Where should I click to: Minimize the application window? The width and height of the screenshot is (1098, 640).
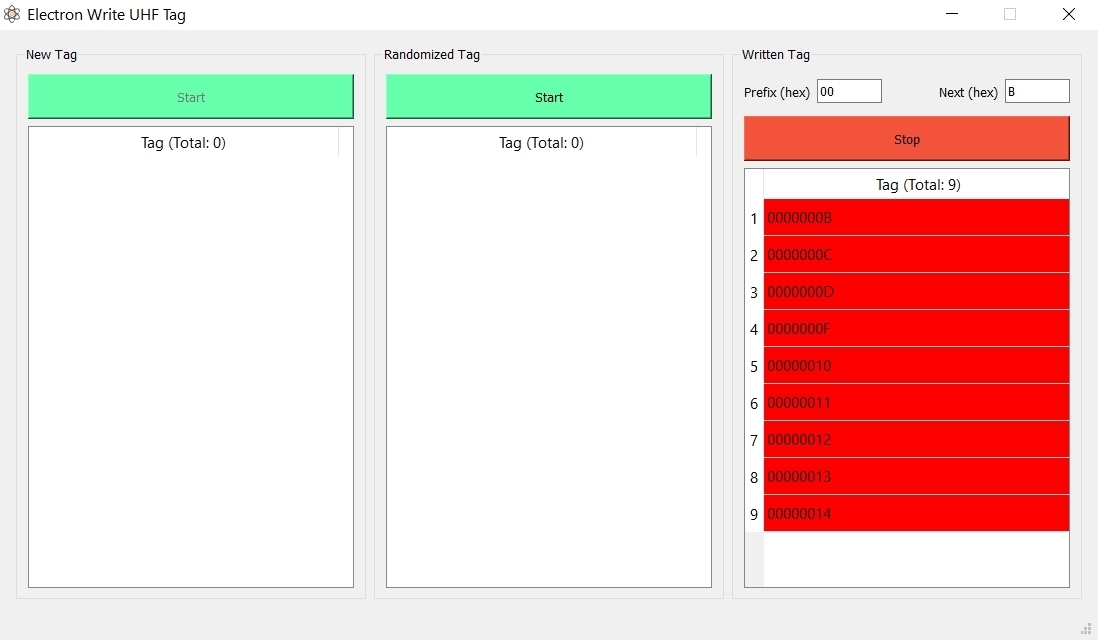[x=952, y=15]
